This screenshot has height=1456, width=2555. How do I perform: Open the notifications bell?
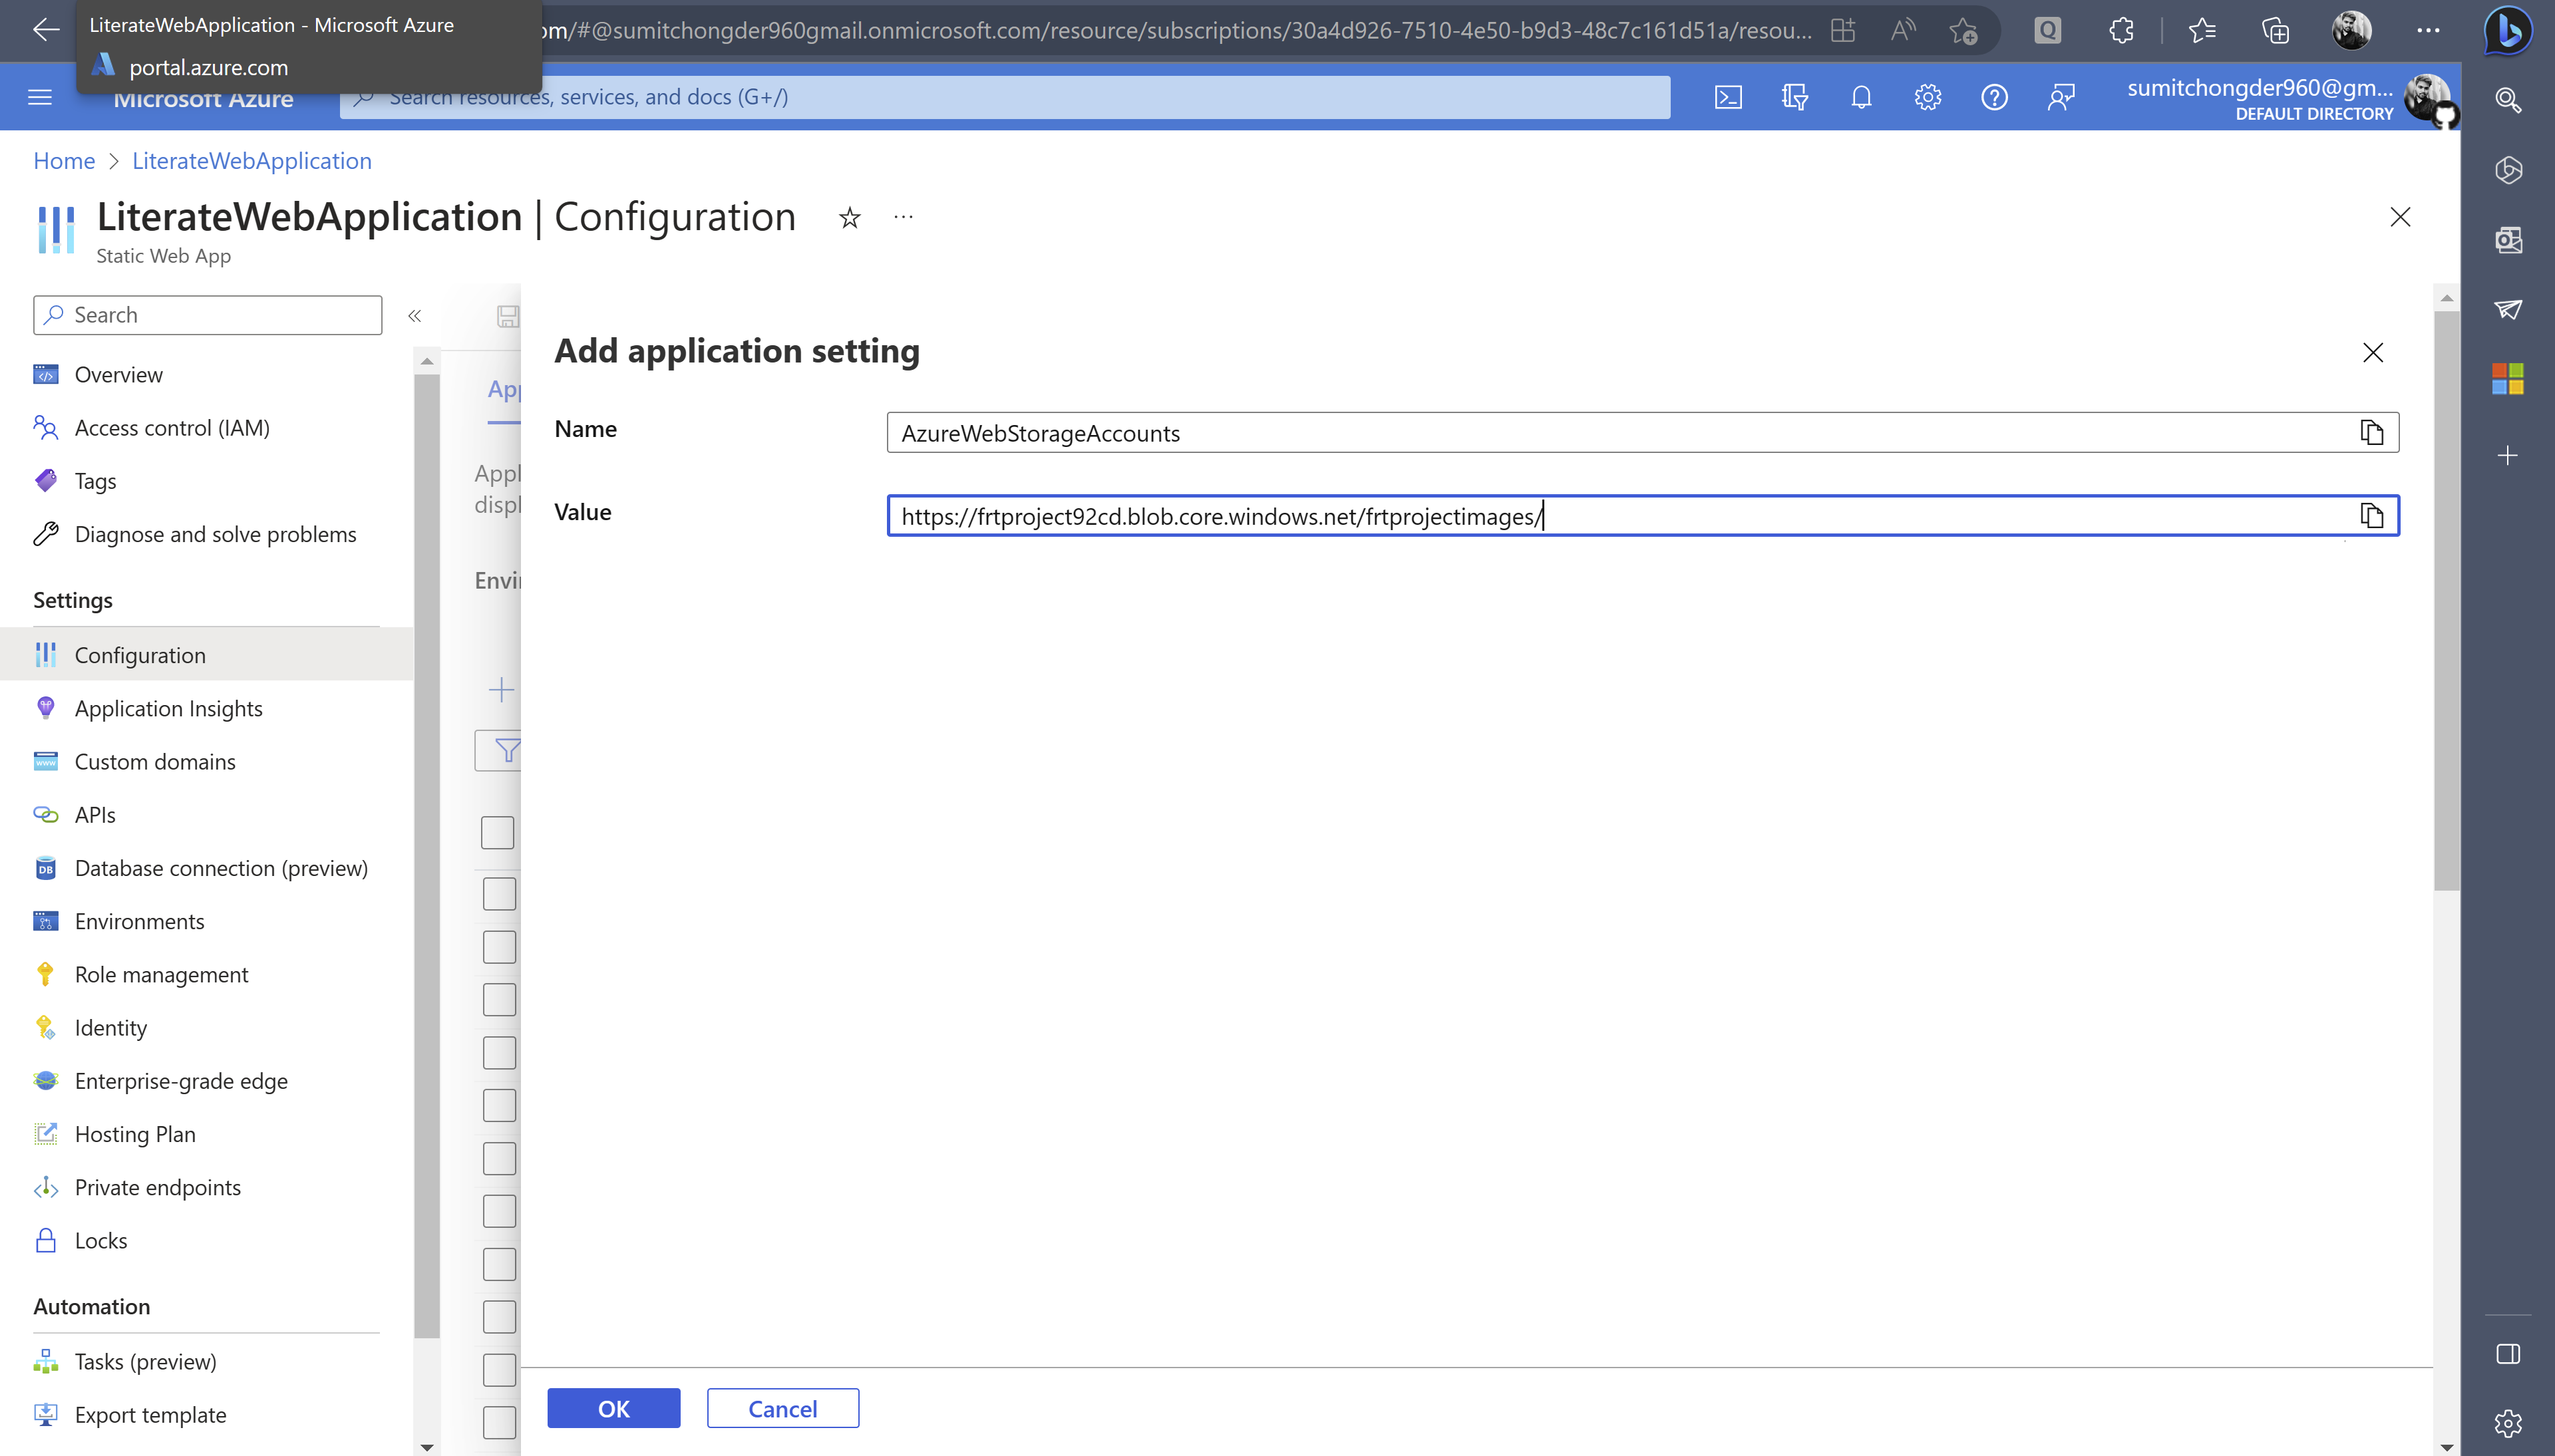tap(1860, 96)
